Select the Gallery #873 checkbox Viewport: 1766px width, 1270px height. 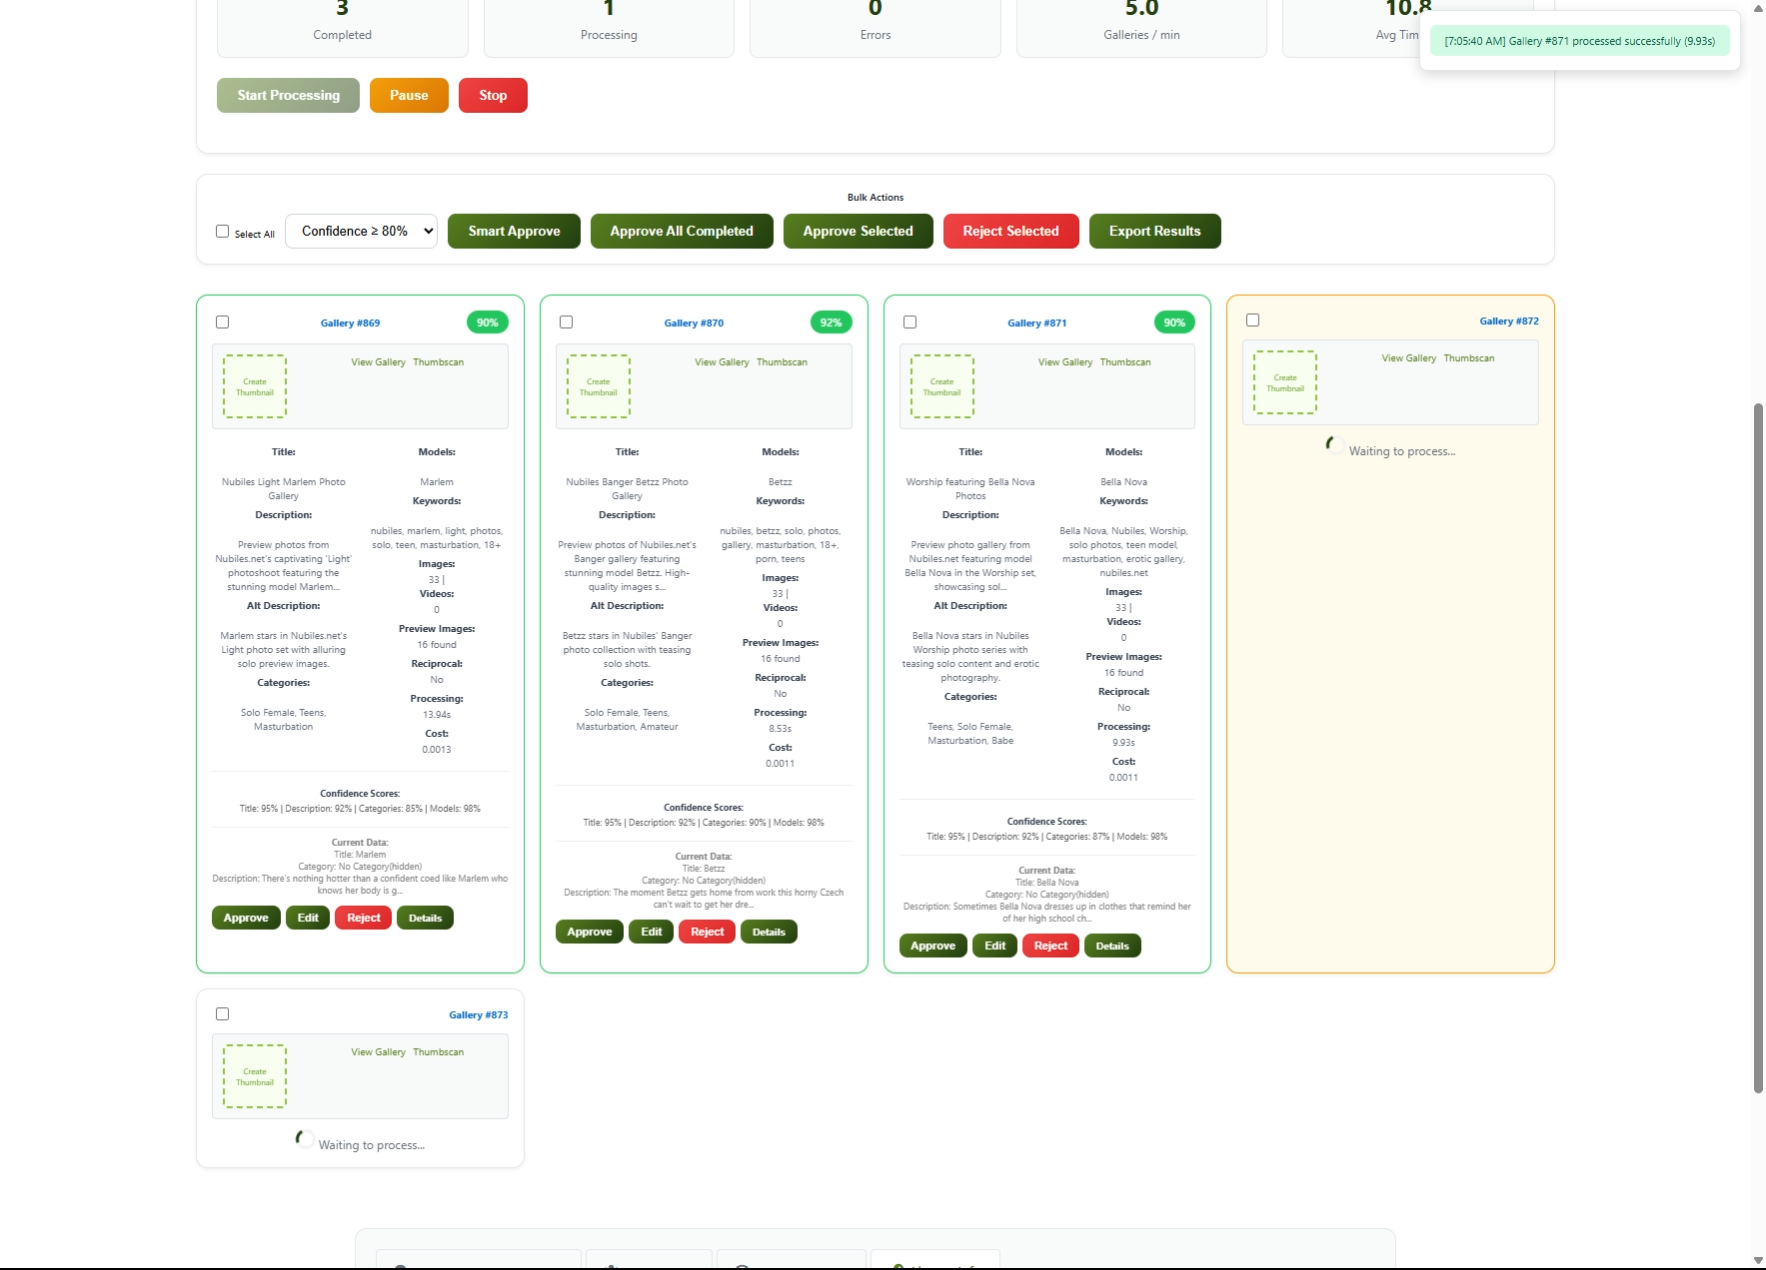click(222, 1014)
